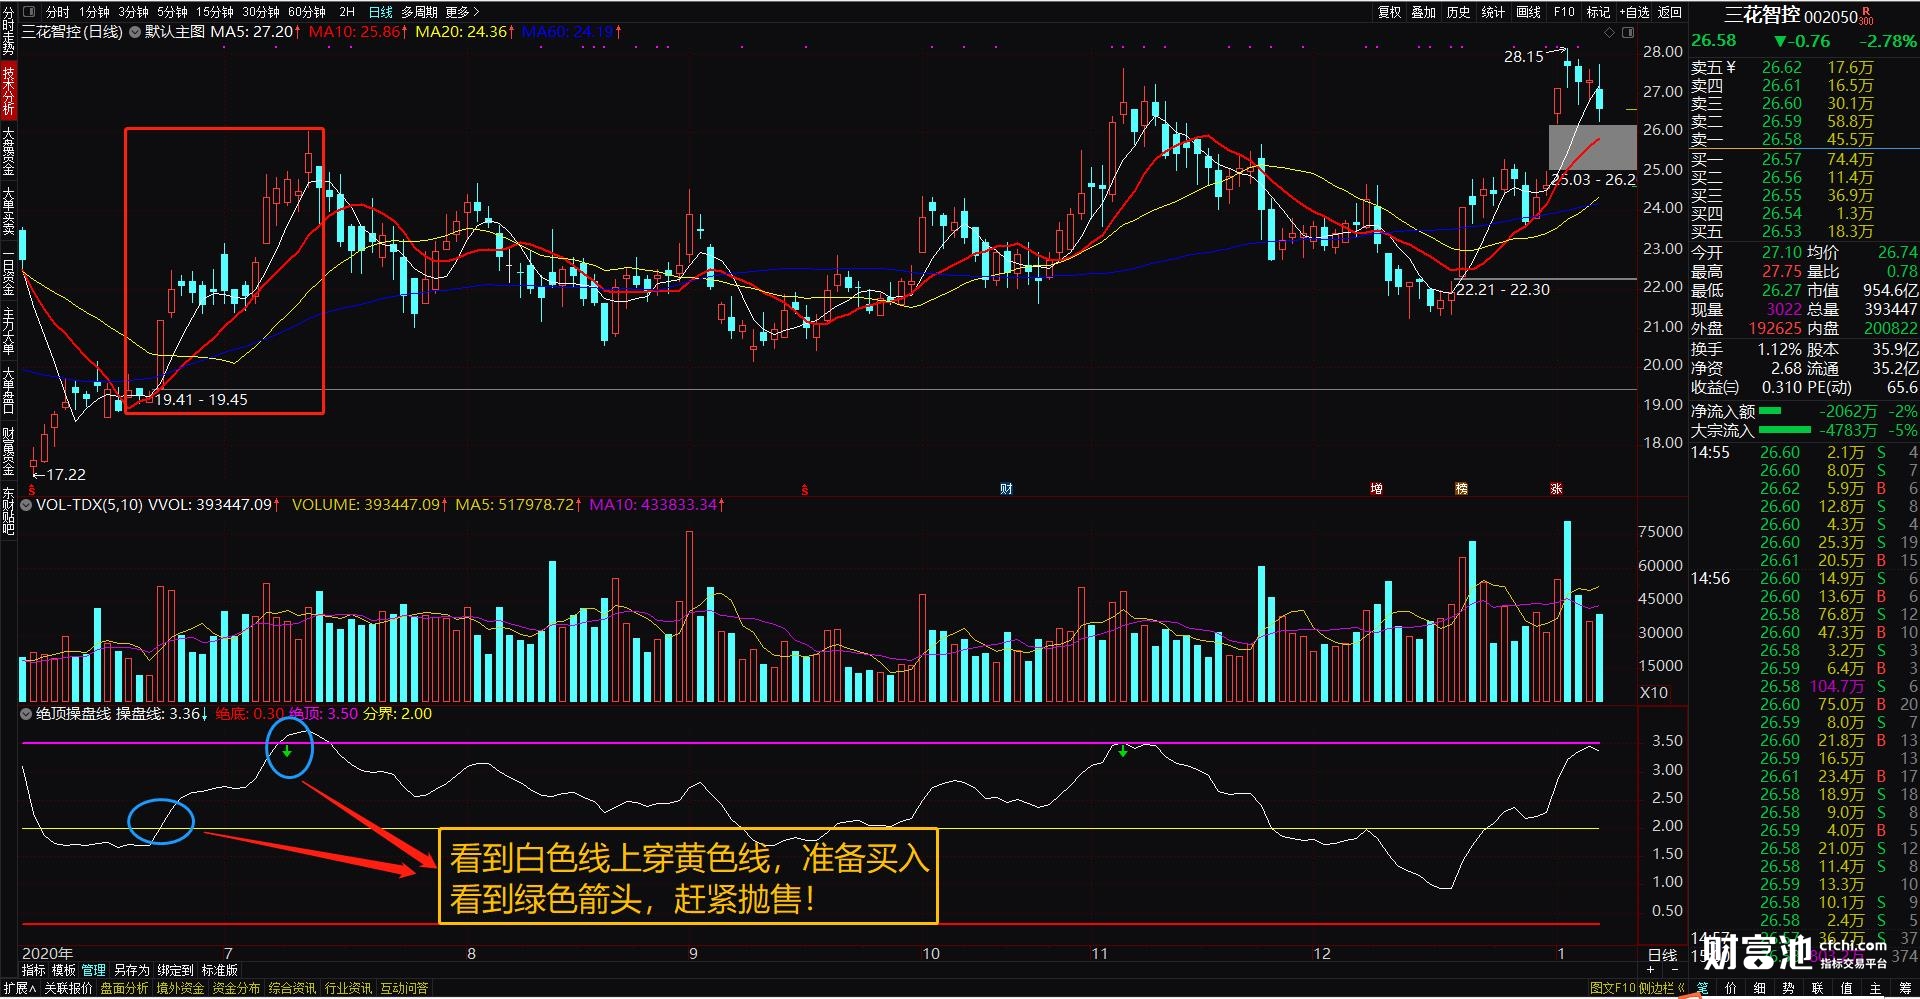Click the 标记 mark button
1920x999 pixels.
[1598, 12]
